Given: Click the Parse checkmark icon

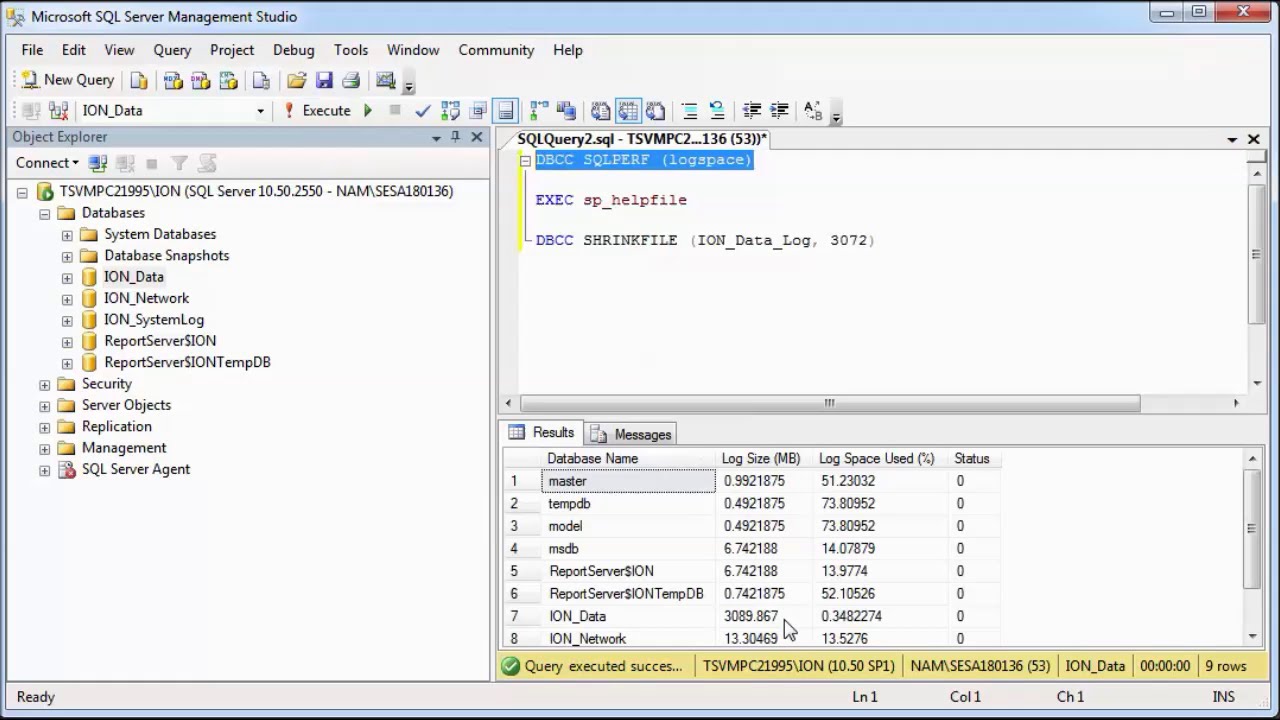Looking at the screenshot, I should pyautogui.click(x=423, y=111).
